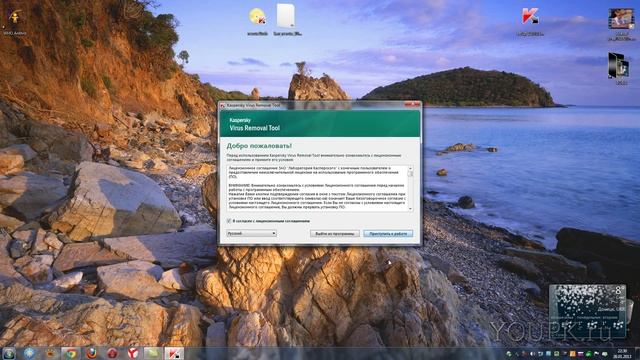This screenshot has height=360, width=640.
Task: Click the license text scrollbar up arrow
Action: tap(410, 168)
